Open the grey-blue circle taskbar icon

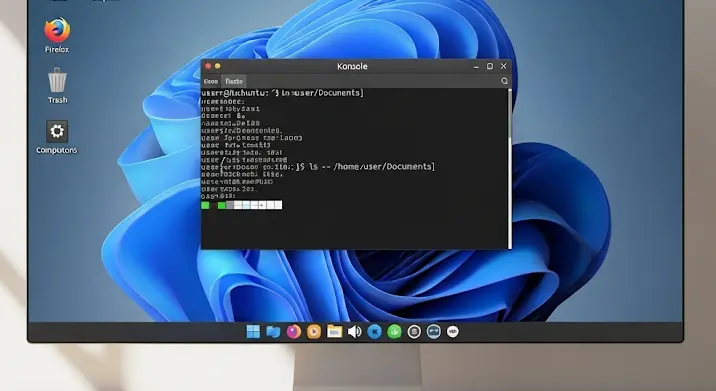click(434, 332)
